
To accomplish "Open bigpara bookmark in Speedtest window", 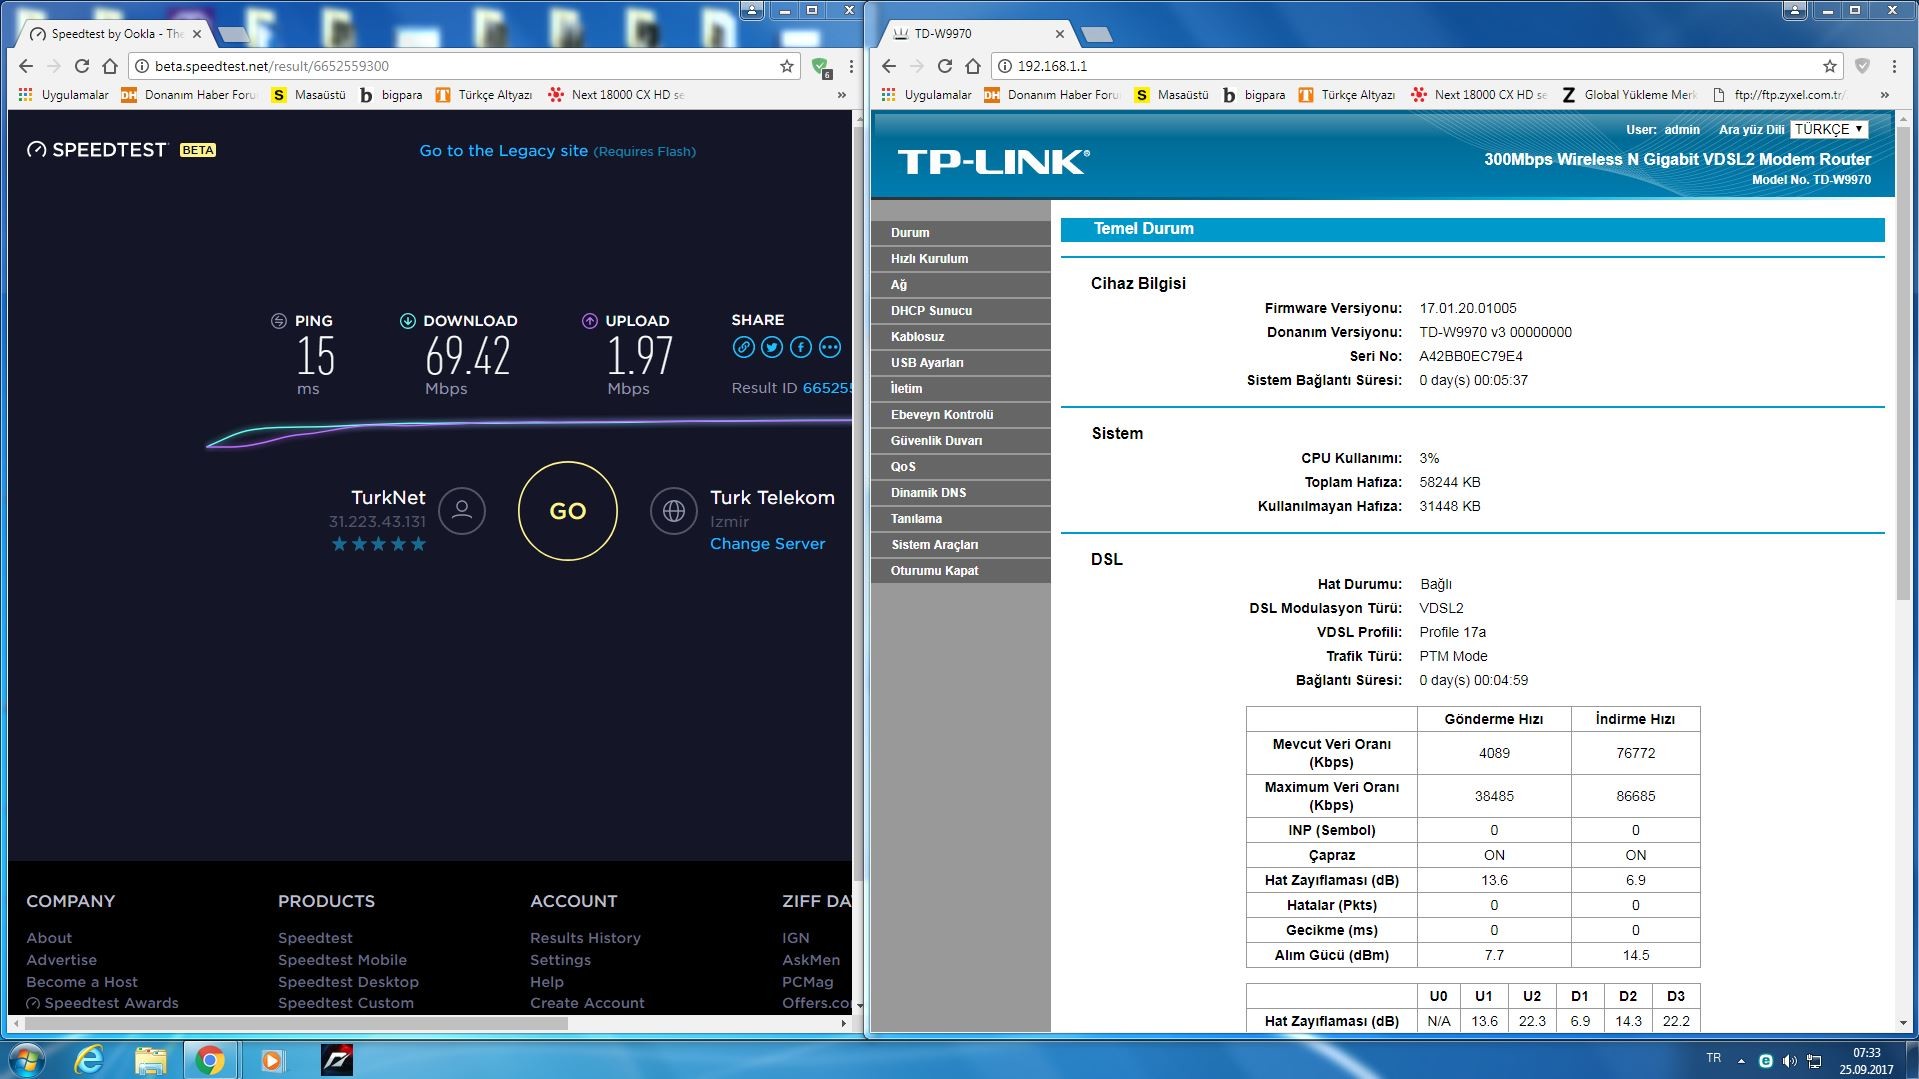I will tap(391, 95).
